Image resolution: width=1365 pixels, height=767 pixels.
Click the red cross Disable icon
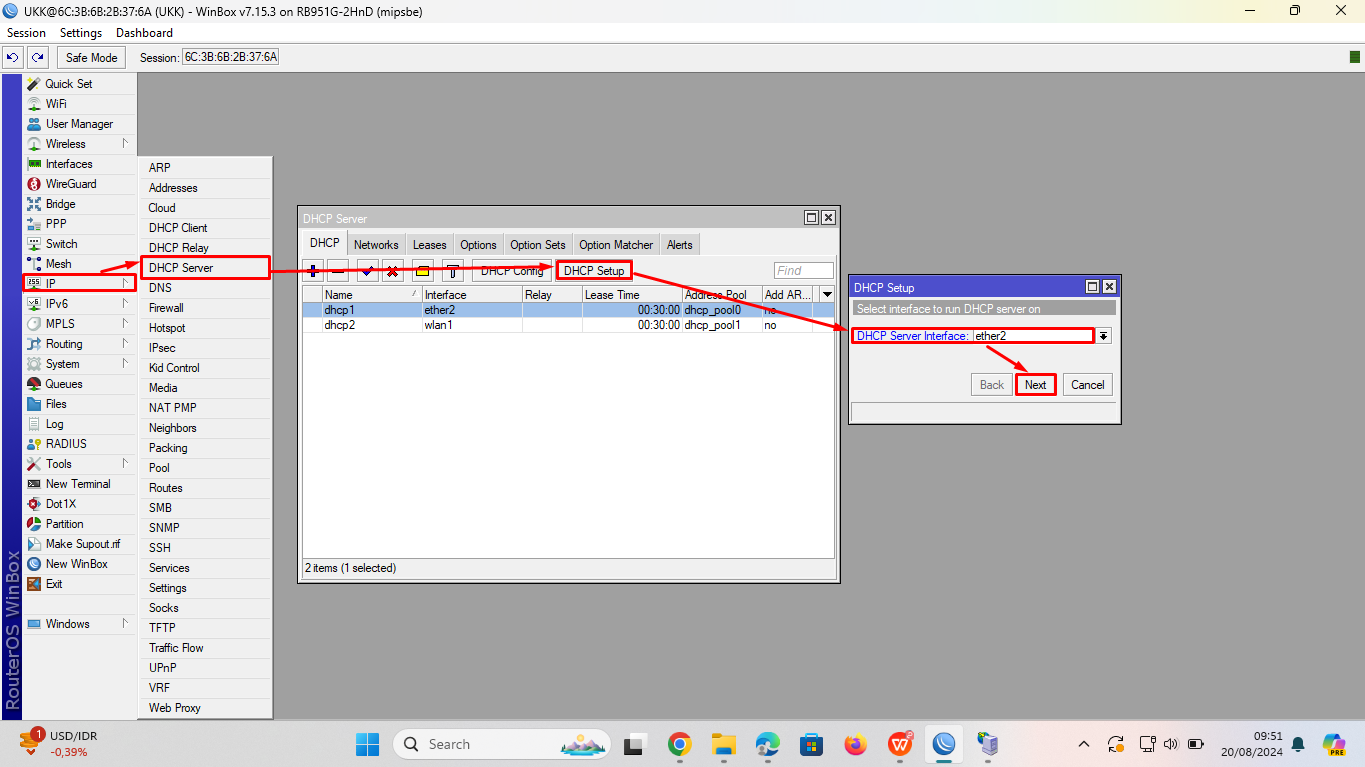tap(392, 271)
